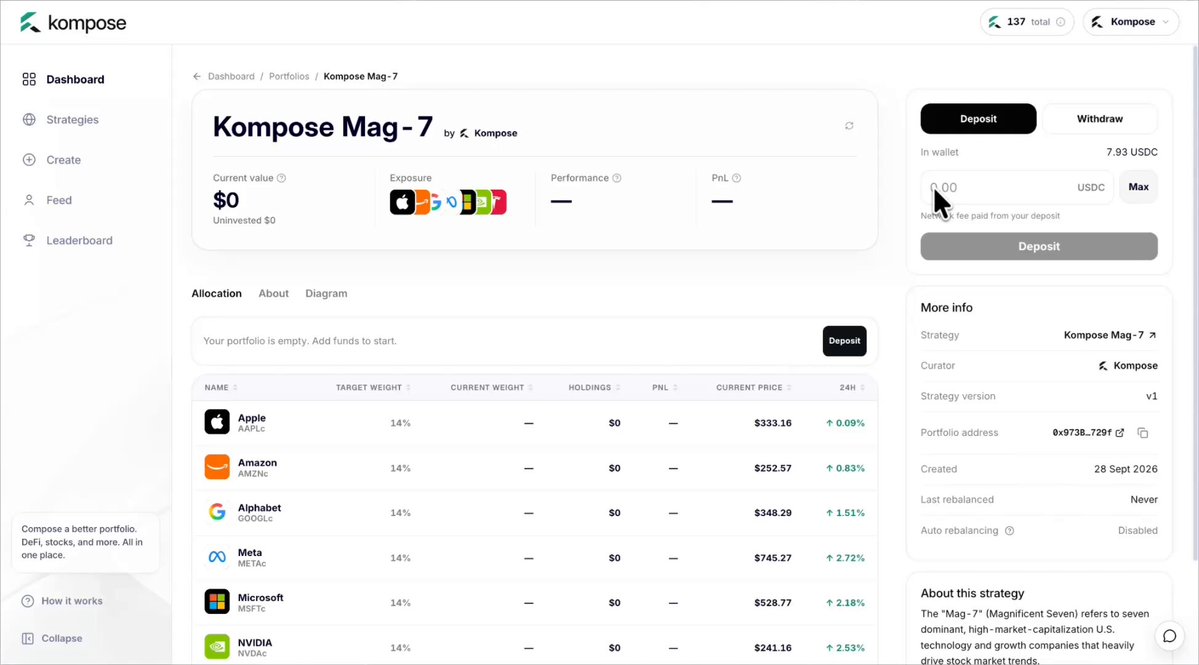Sort by Current Weight column
Screen dimensions: 1199x665
492,388
